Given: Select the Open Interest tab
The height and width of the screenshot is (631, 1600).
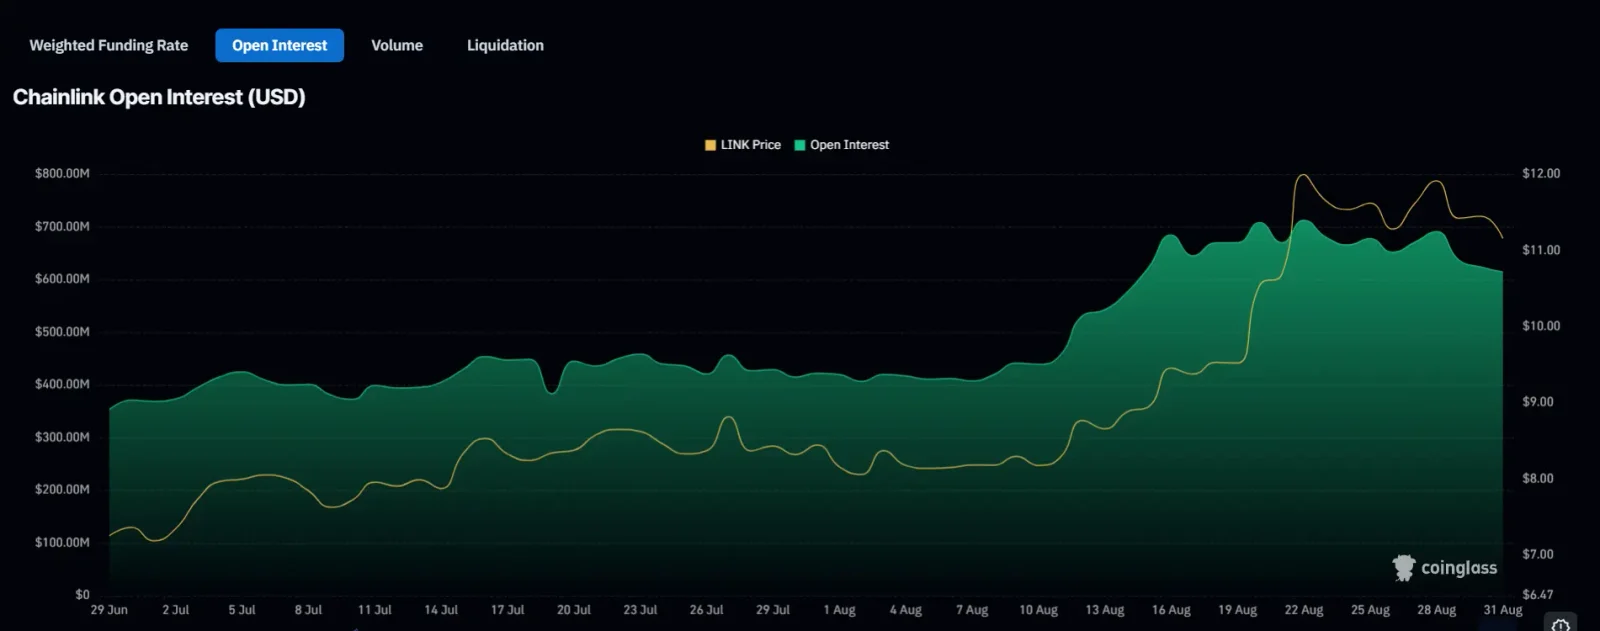Looking at the screenshot, I should (279, 45).
